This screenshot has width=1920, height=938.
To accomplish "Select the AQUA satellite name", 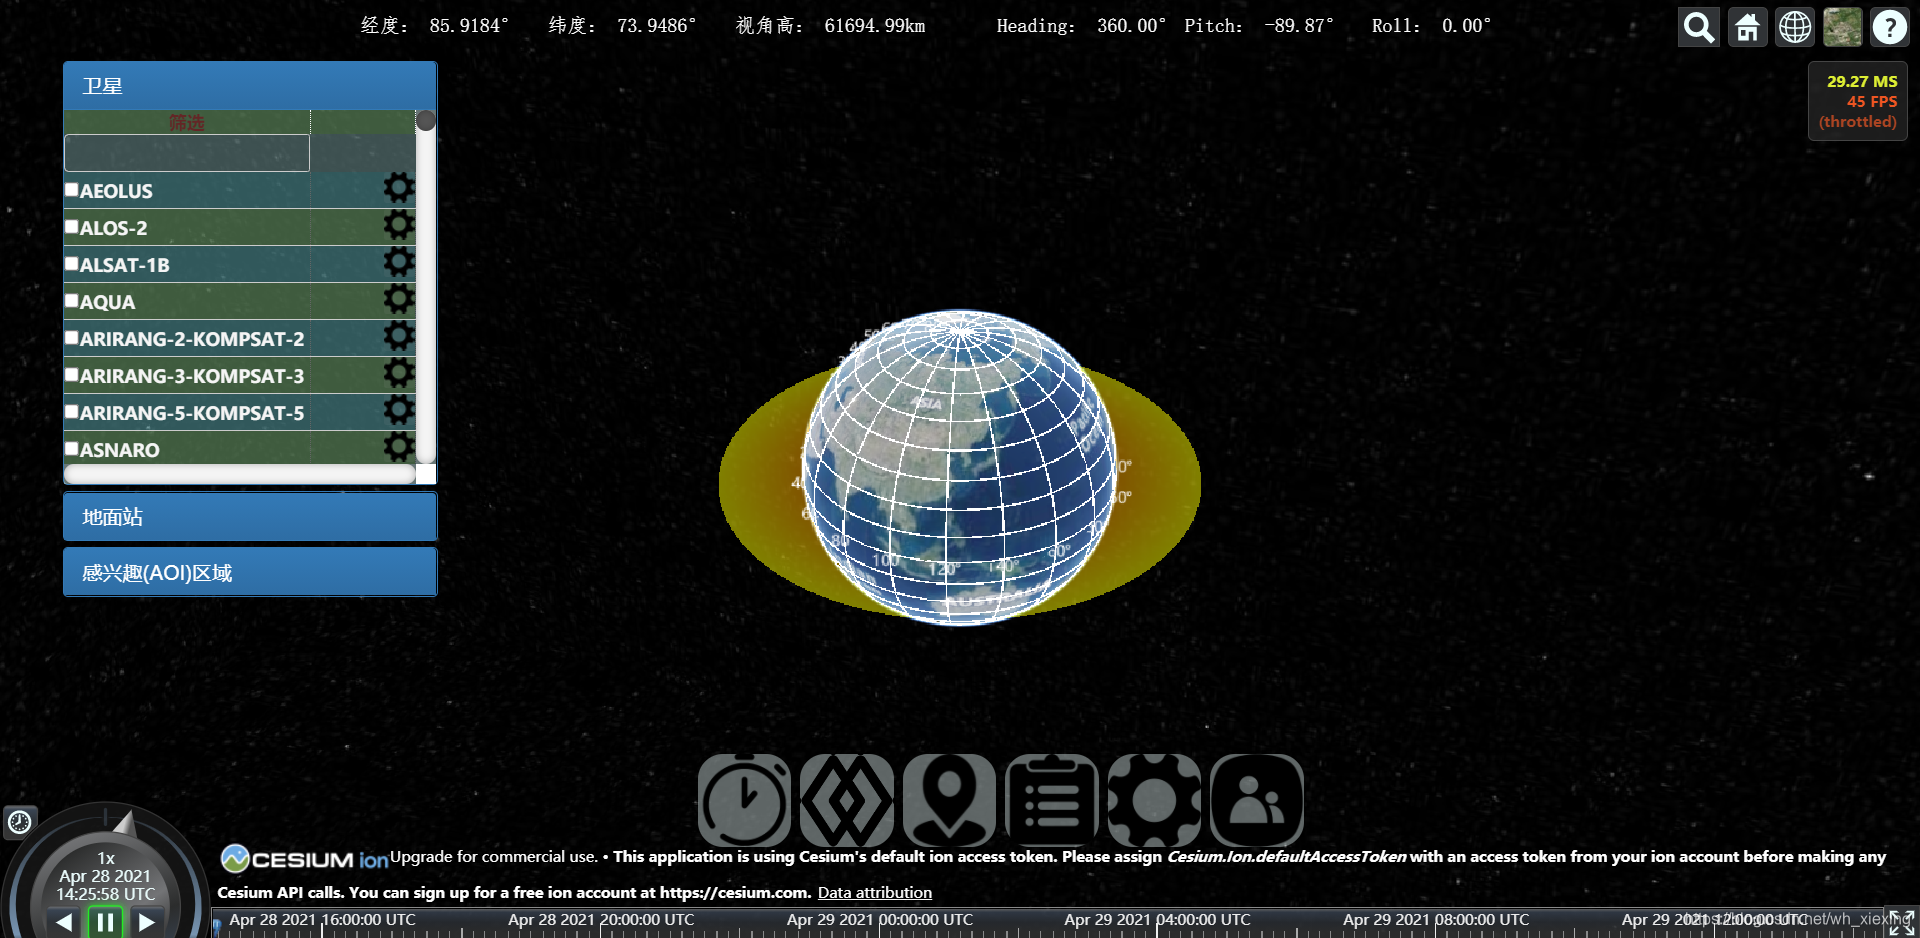I will pyautogui.click(x=107, y=302).
